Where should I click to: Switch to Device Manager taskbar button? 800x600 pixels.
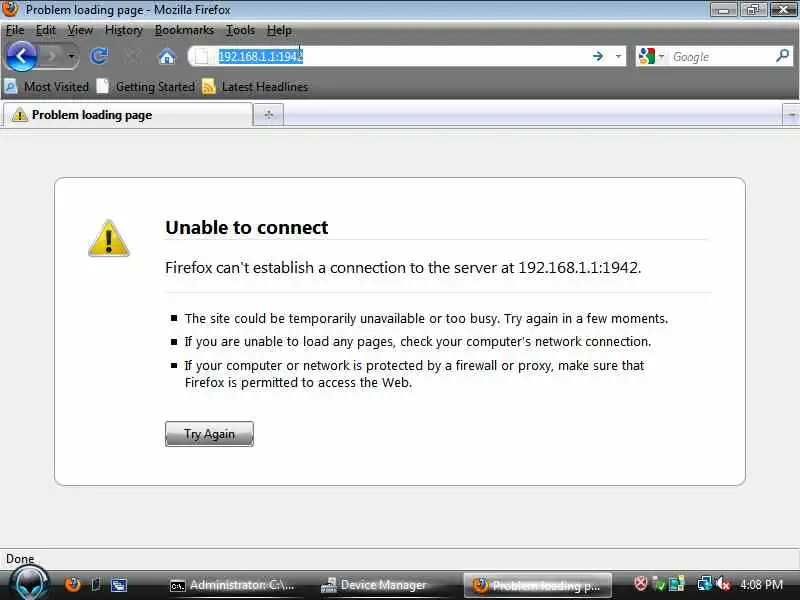coord(374,585)
